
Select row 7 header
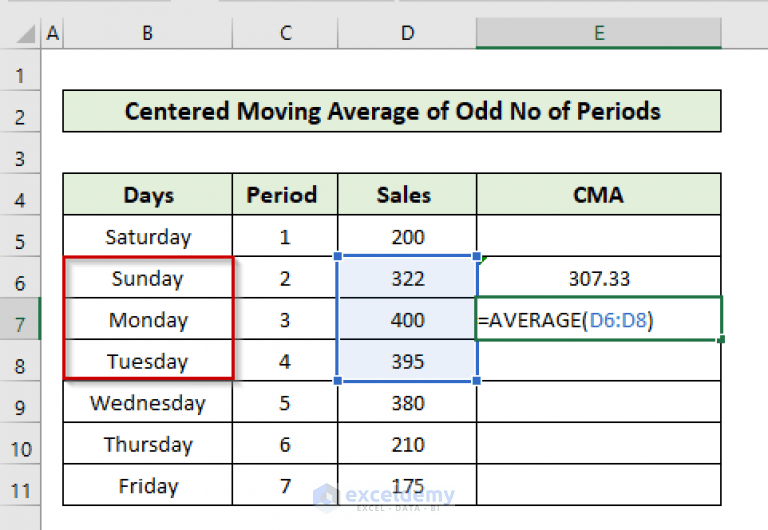click(x=20, y=319)
